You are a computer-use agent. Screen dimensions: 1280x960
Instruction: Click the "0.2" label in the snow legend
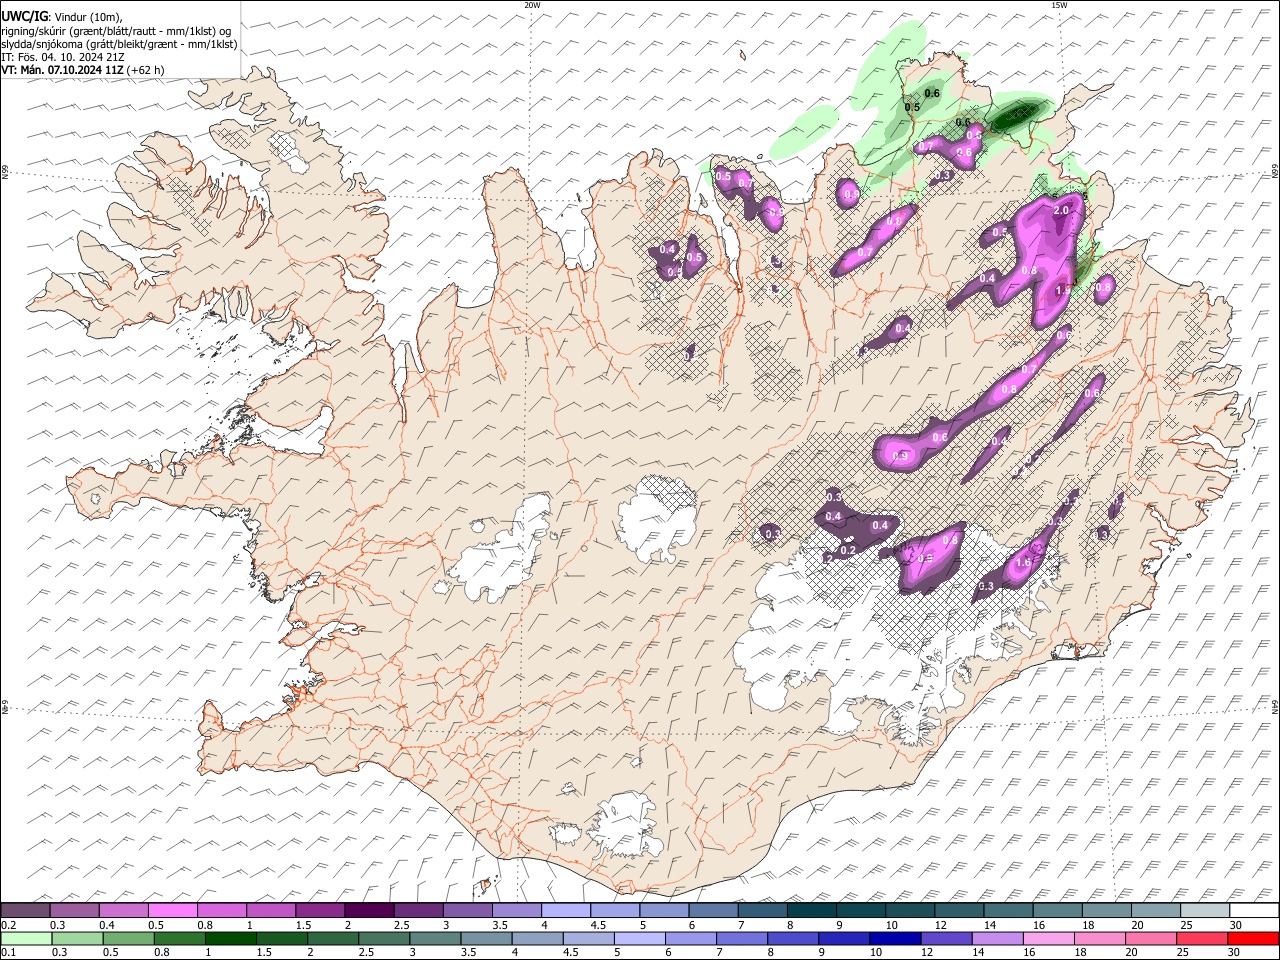tap(9, 925)
